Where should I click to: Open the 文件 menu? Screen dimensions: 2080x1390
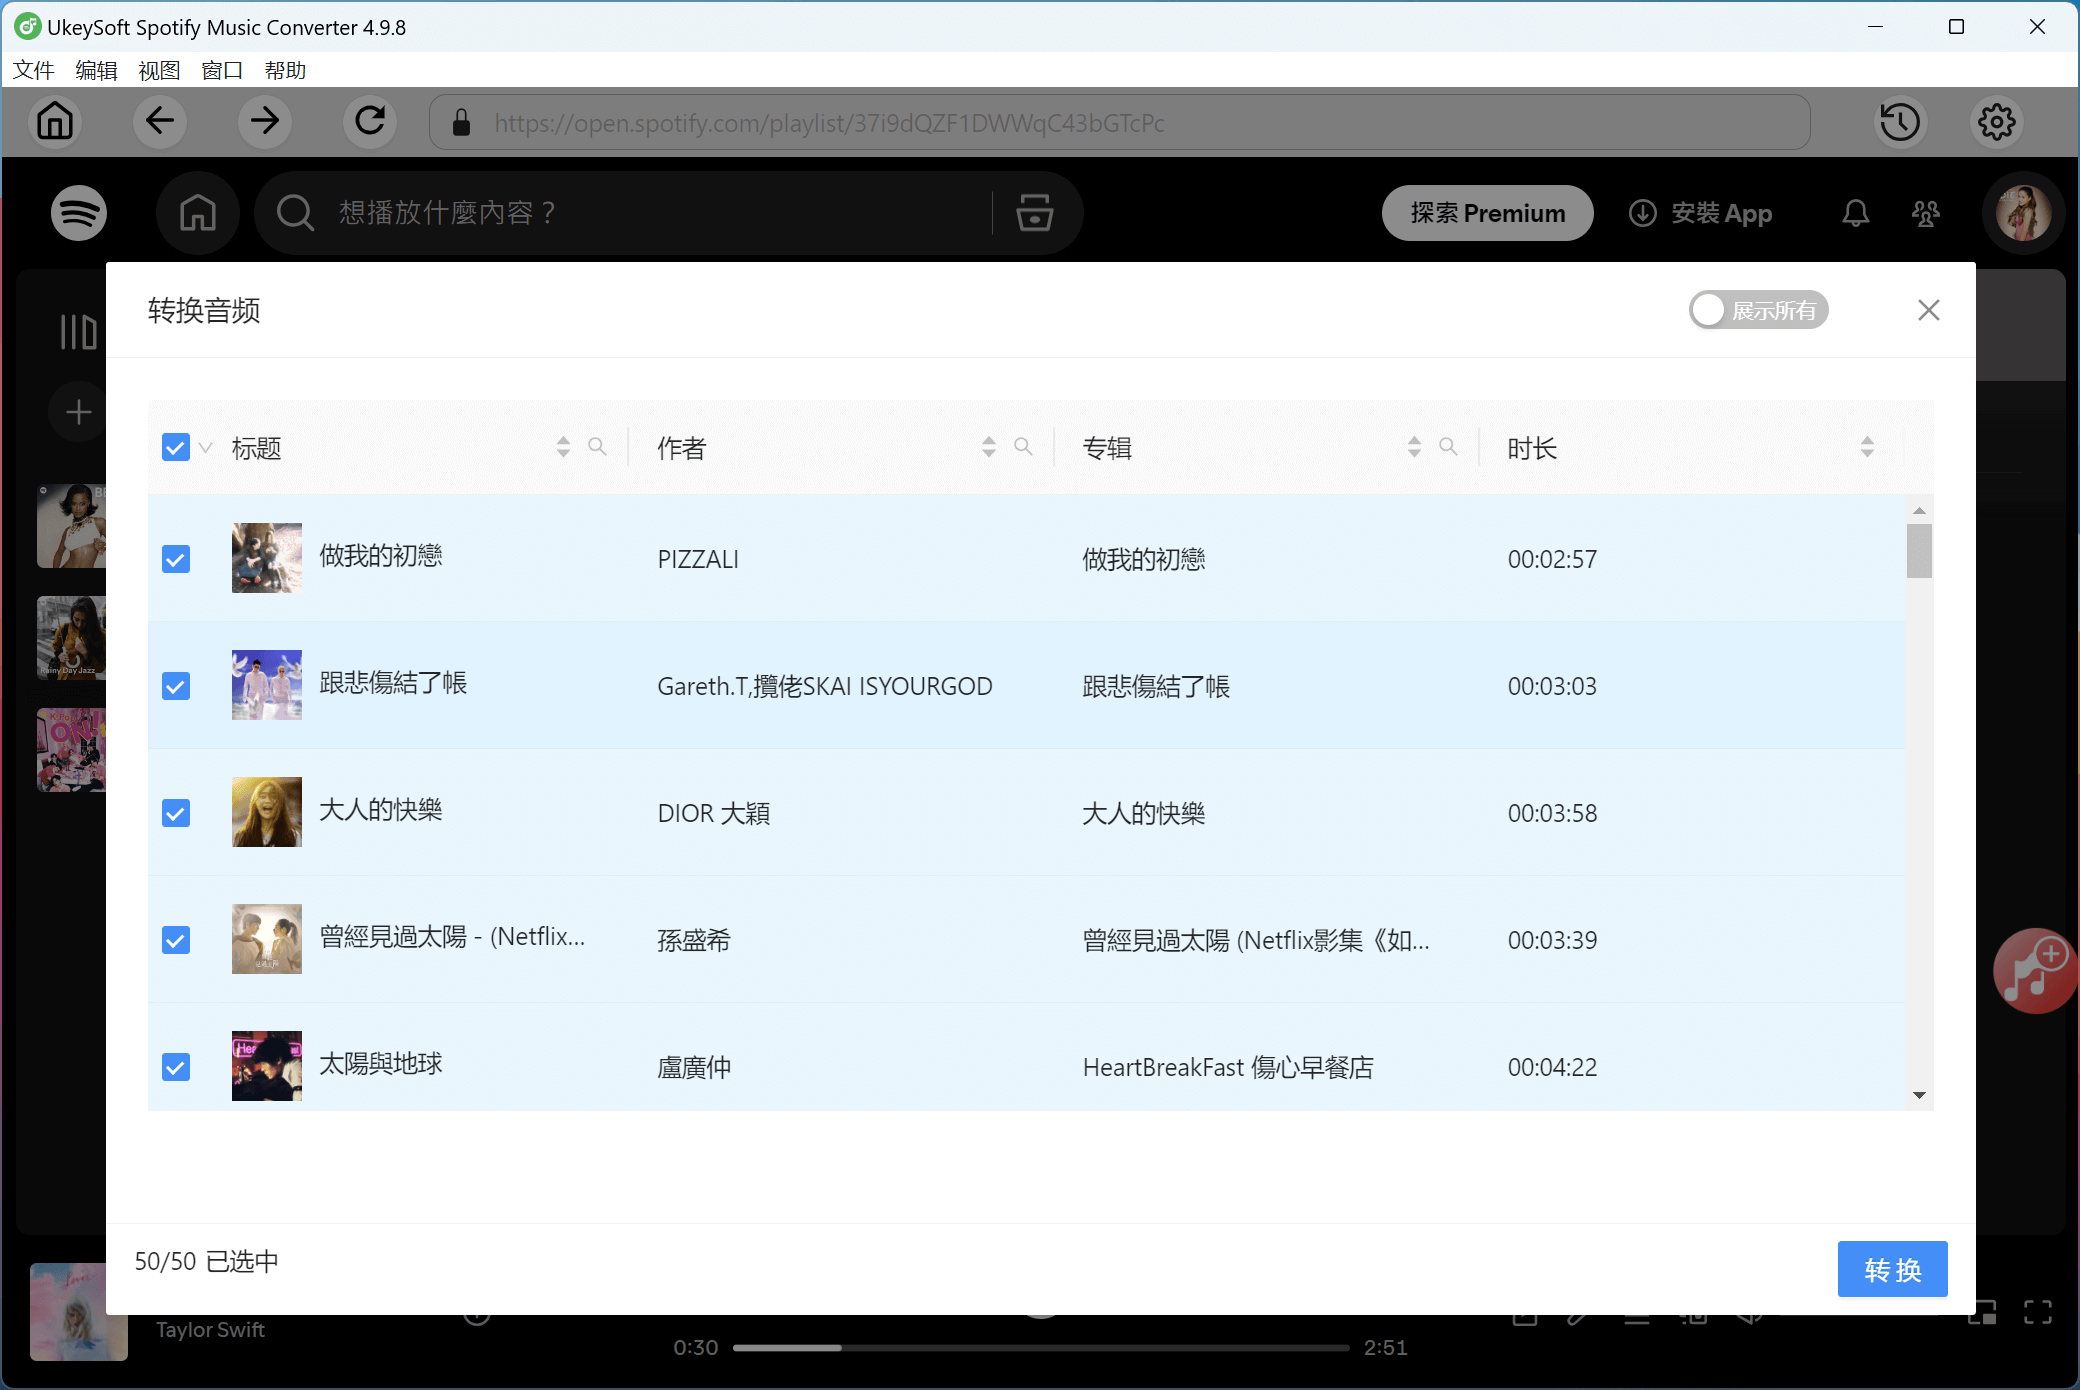(x=33, y=70)
